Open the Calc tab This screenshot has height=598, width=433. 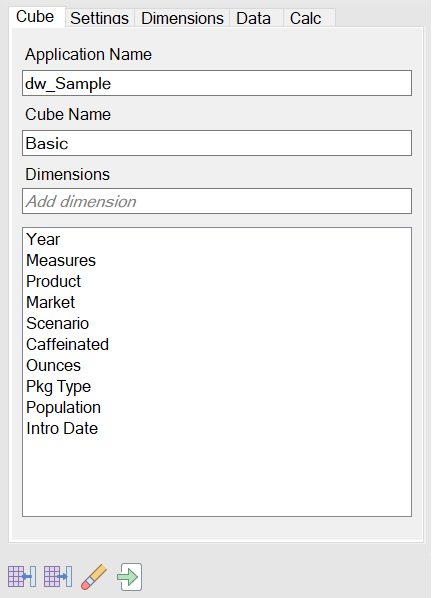306,18
